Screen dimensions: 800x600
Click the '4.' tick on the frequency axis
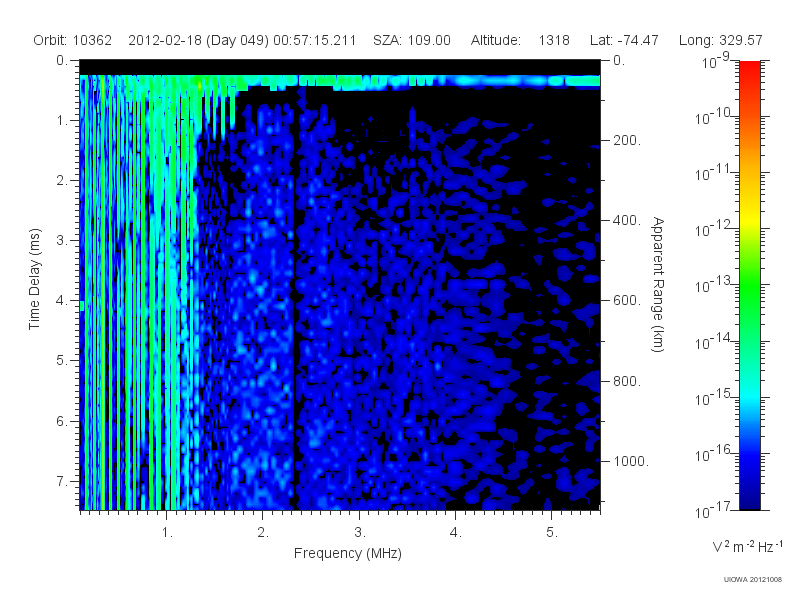tap(456, 533)
